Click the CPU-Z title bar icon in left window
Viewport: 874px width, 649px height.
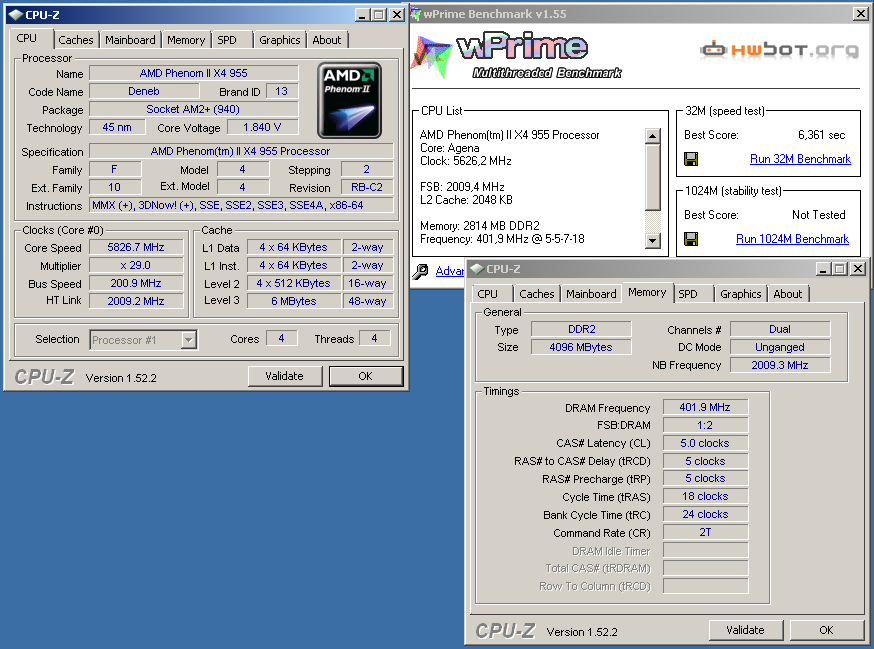[16, 15]
